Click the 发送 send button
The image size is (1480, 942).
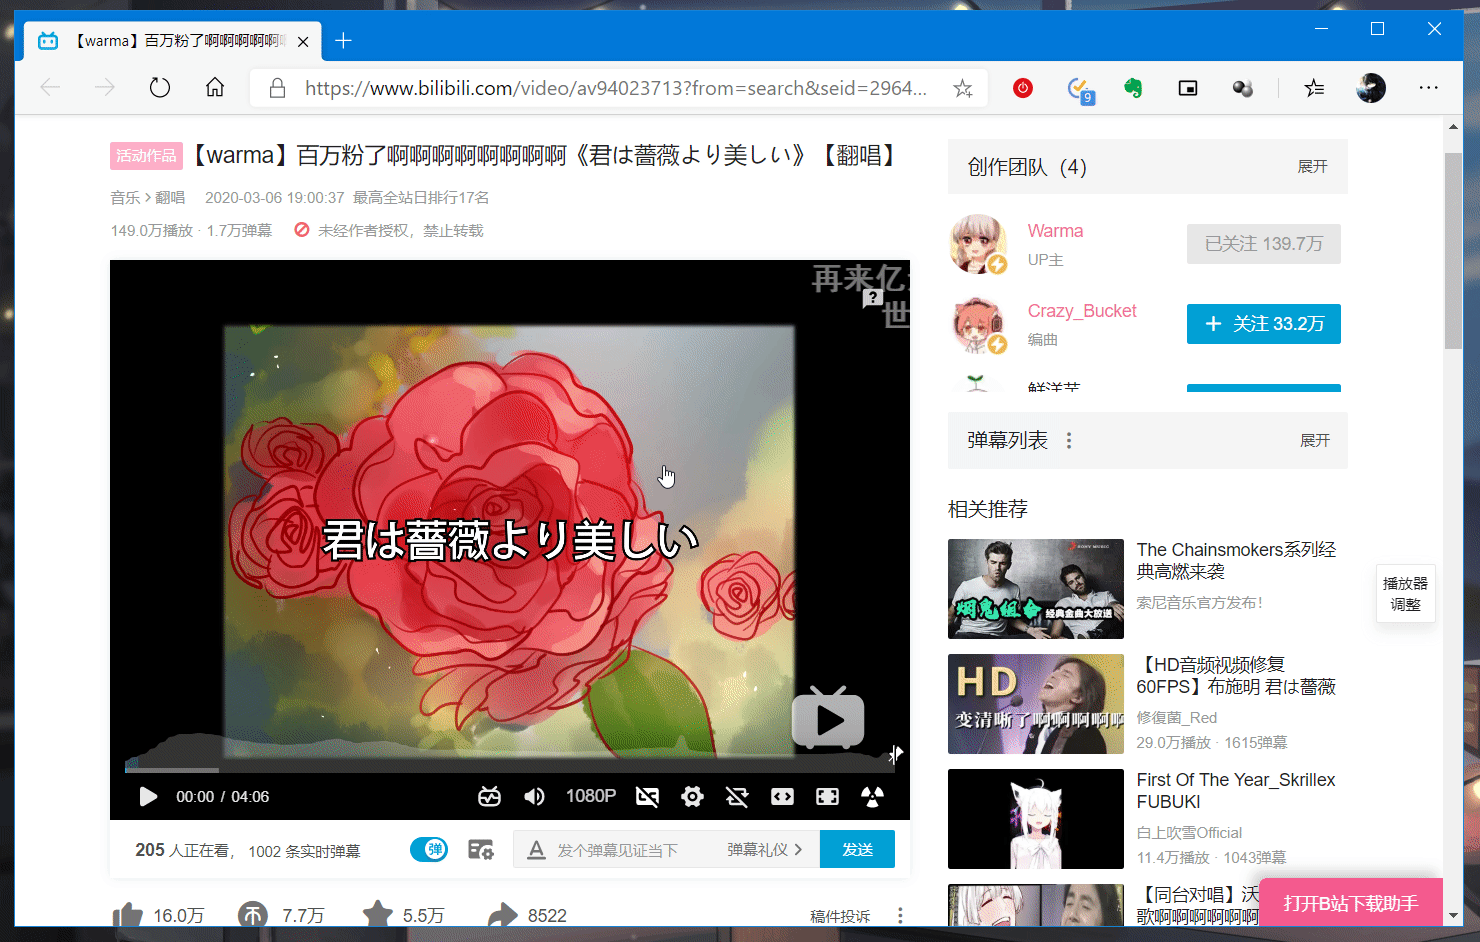click(x=857, y=850)
